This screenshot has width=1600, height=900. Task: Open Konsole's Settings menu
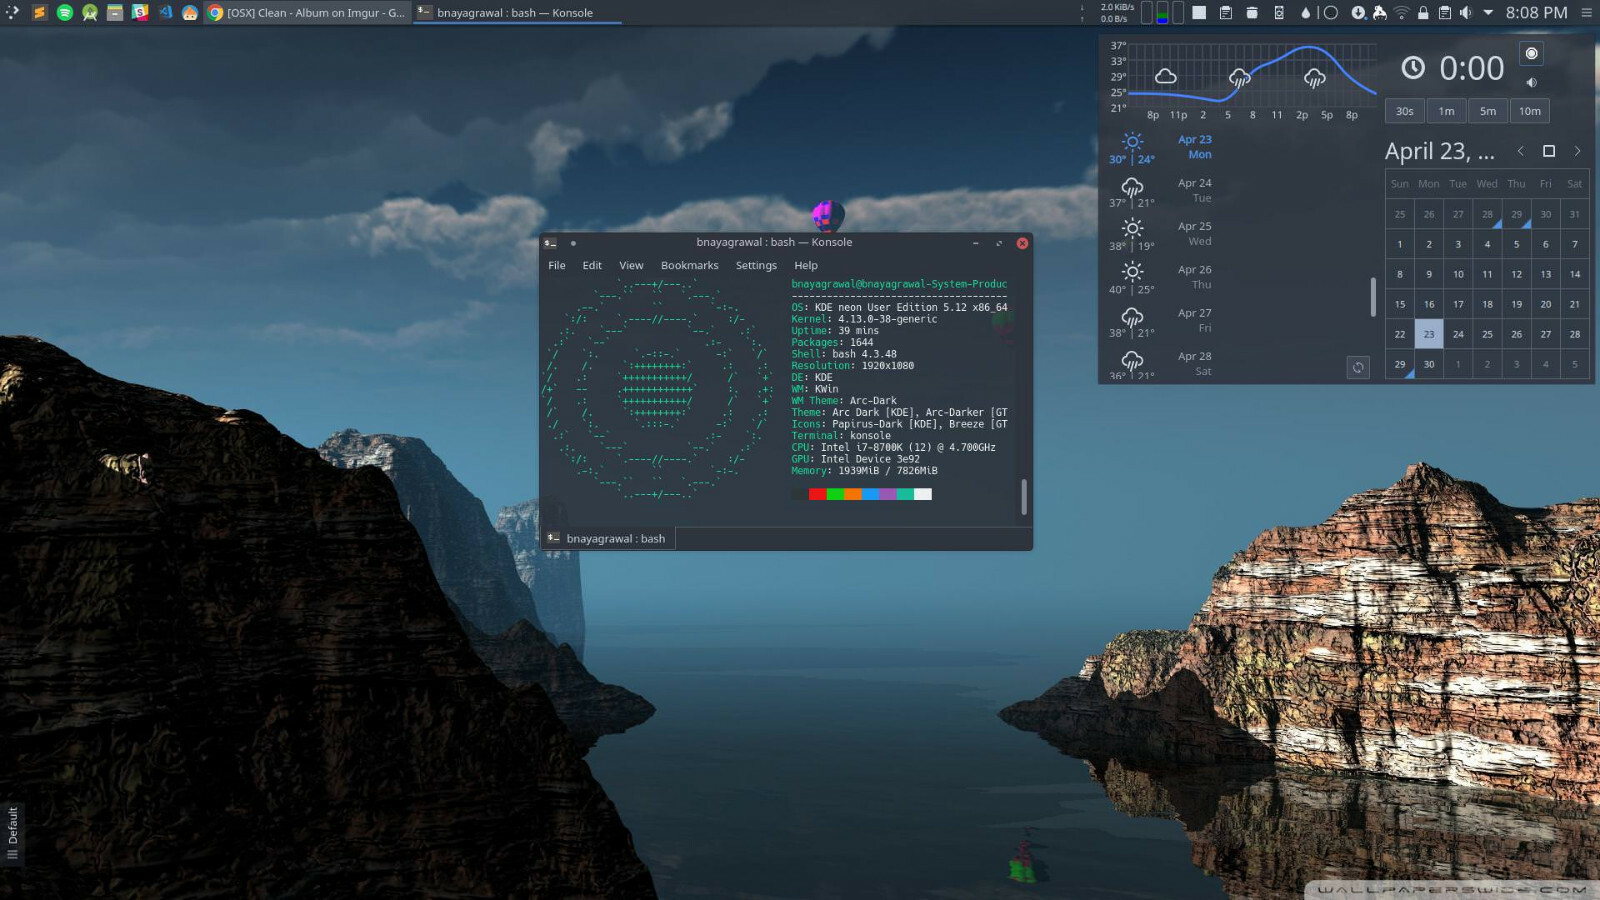[756, 265]
